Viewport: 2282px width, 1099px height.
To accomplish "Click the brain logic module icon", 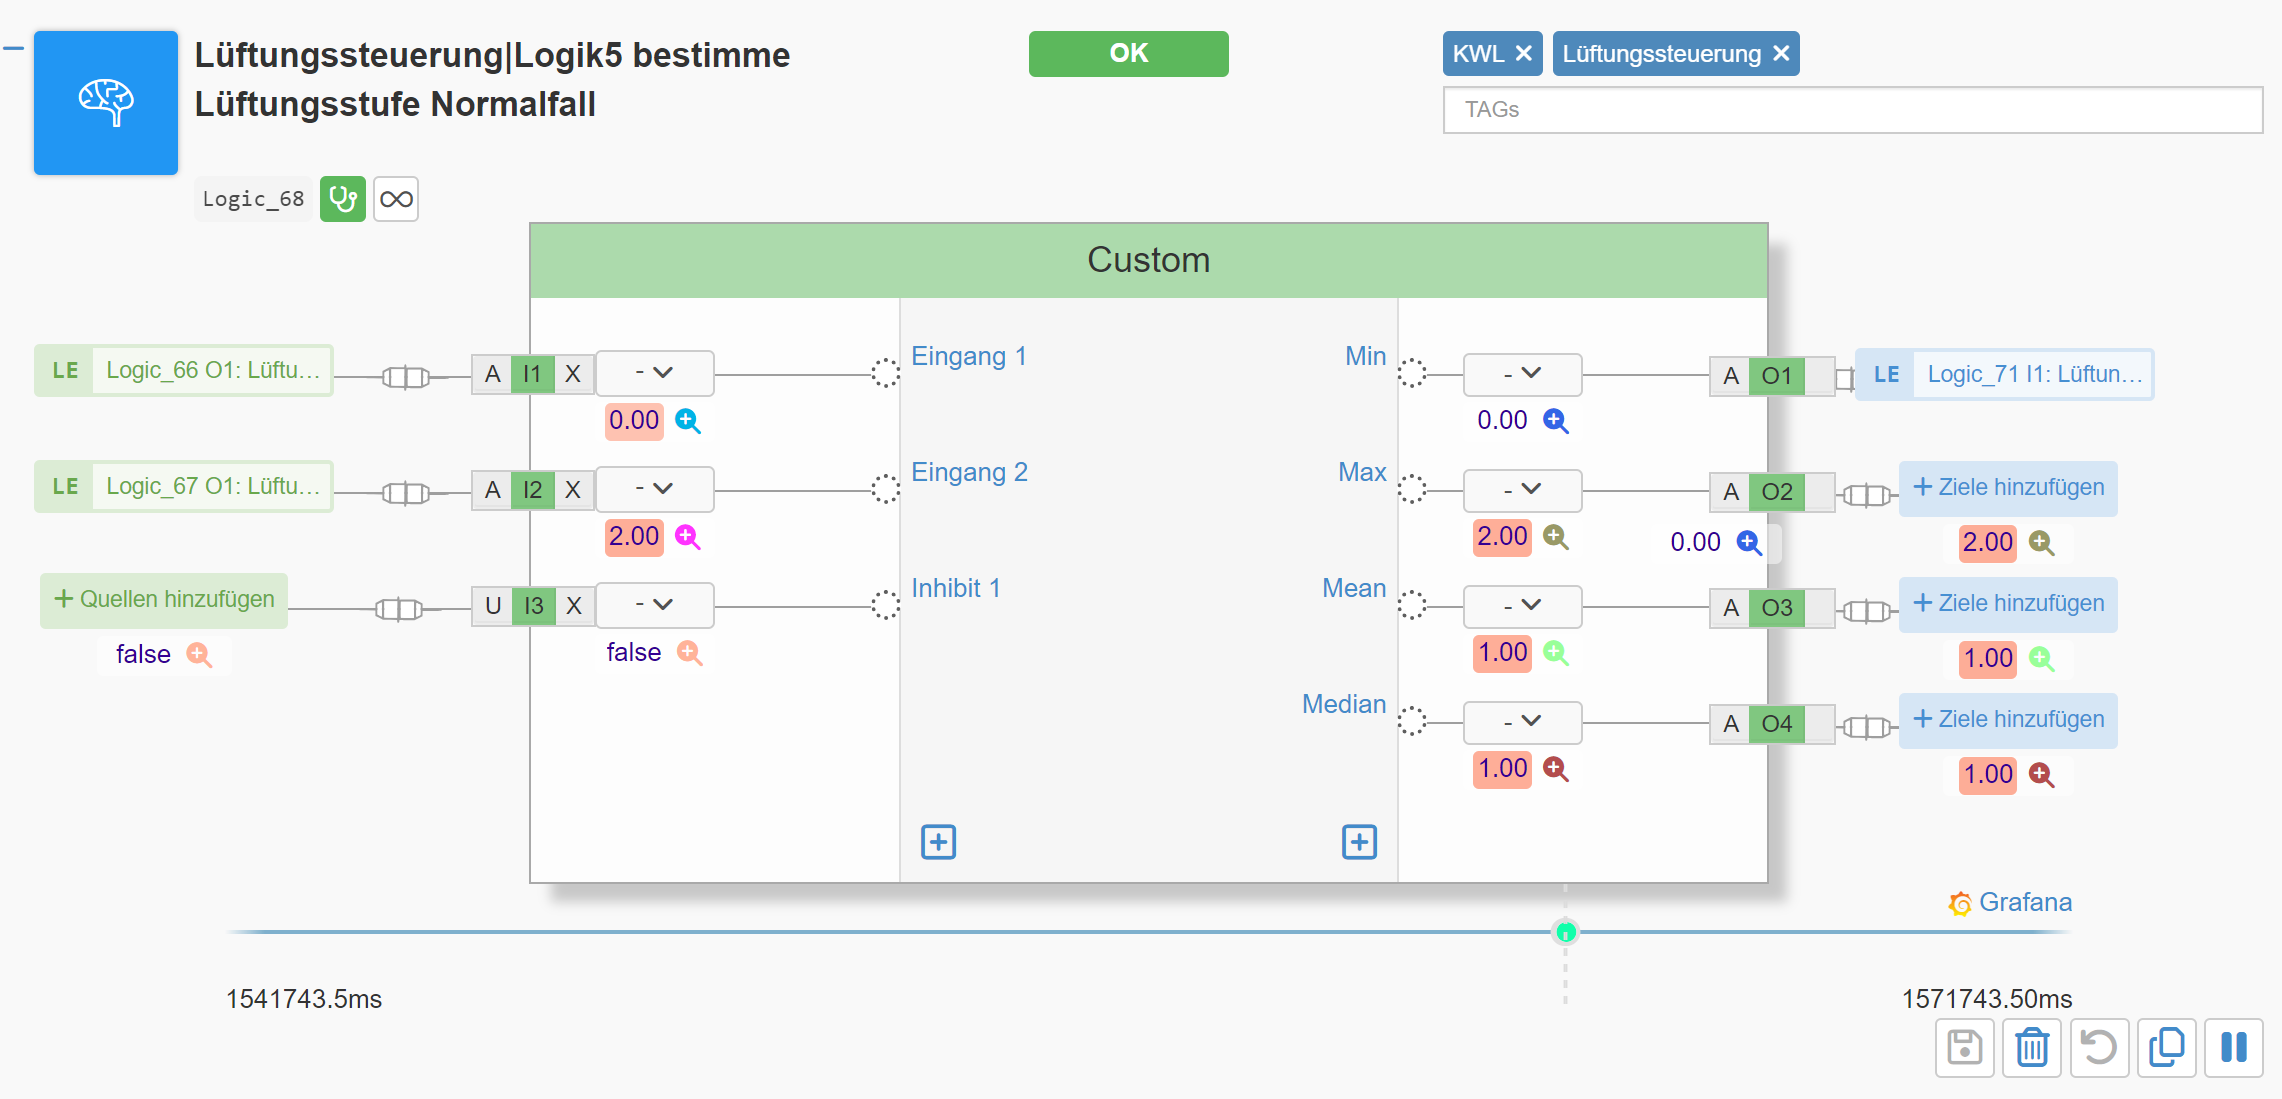I will pos(106,103).
